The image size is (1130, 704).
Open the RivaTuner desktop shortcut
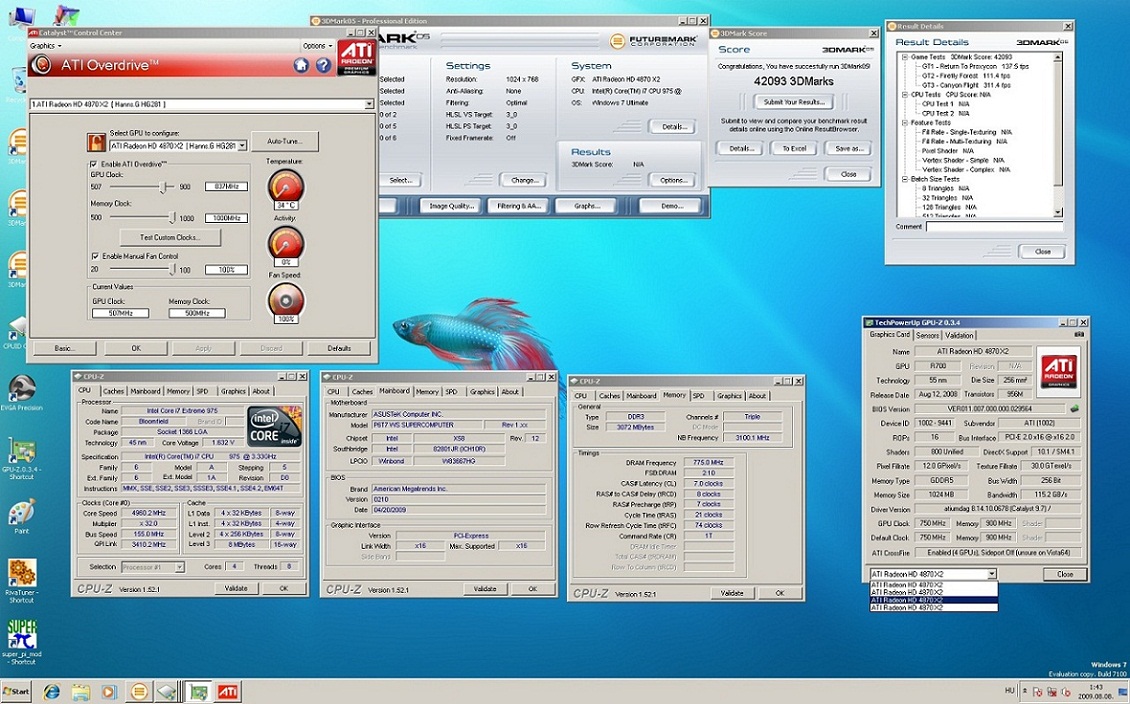coord(22,581)
